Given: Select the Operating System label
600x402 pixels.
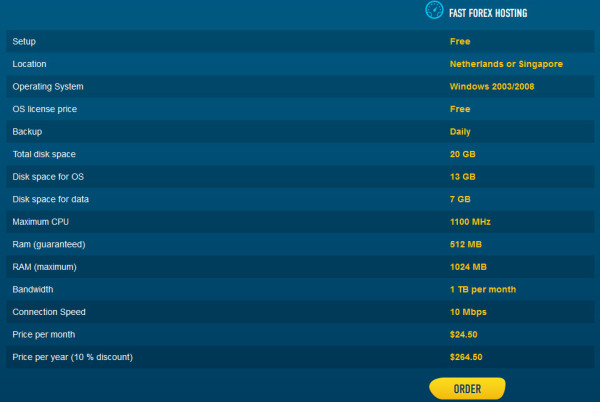Looking at the screenshot, I should (x=48, y=87).
